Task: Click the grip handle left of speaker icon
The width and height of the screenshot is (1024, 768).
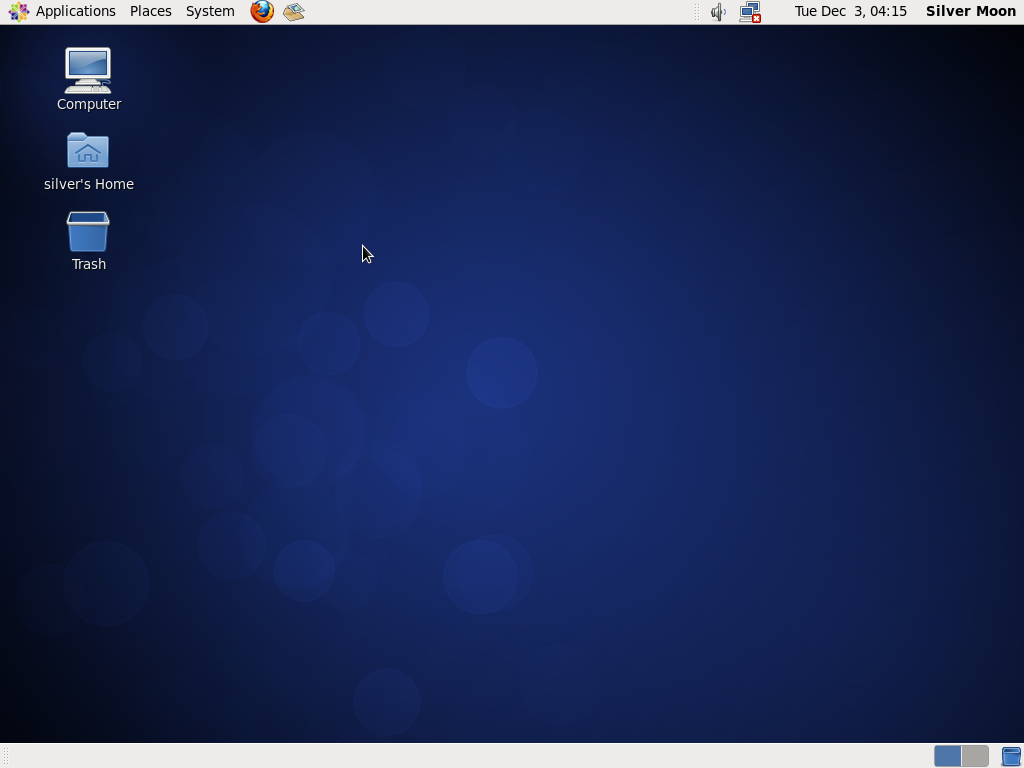Action: coord(697,12)
